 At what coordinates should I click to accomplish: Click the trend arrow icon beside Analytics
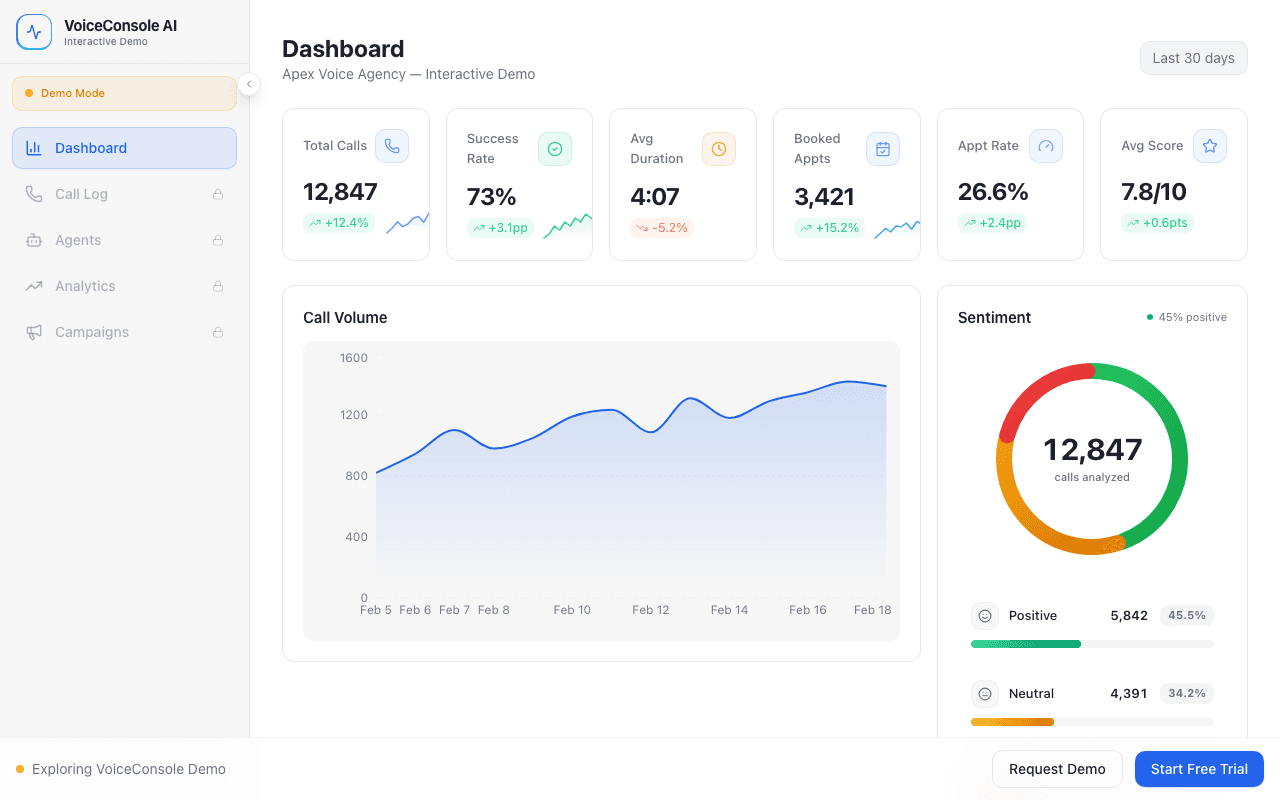tap(34, 286)
